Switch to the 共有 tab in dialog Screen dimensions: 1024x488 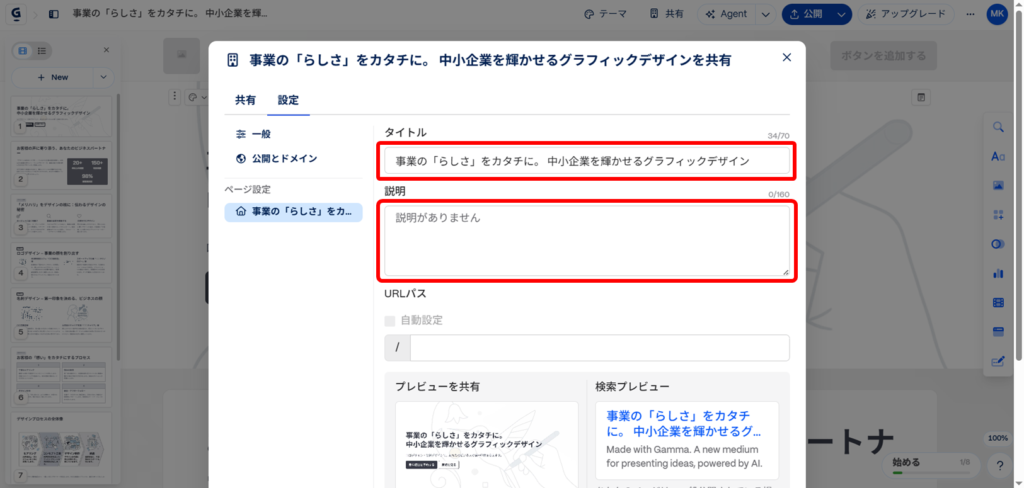(245, 100)
